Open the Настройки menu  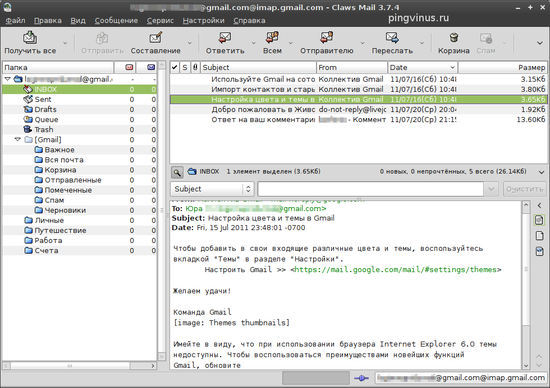203,20
